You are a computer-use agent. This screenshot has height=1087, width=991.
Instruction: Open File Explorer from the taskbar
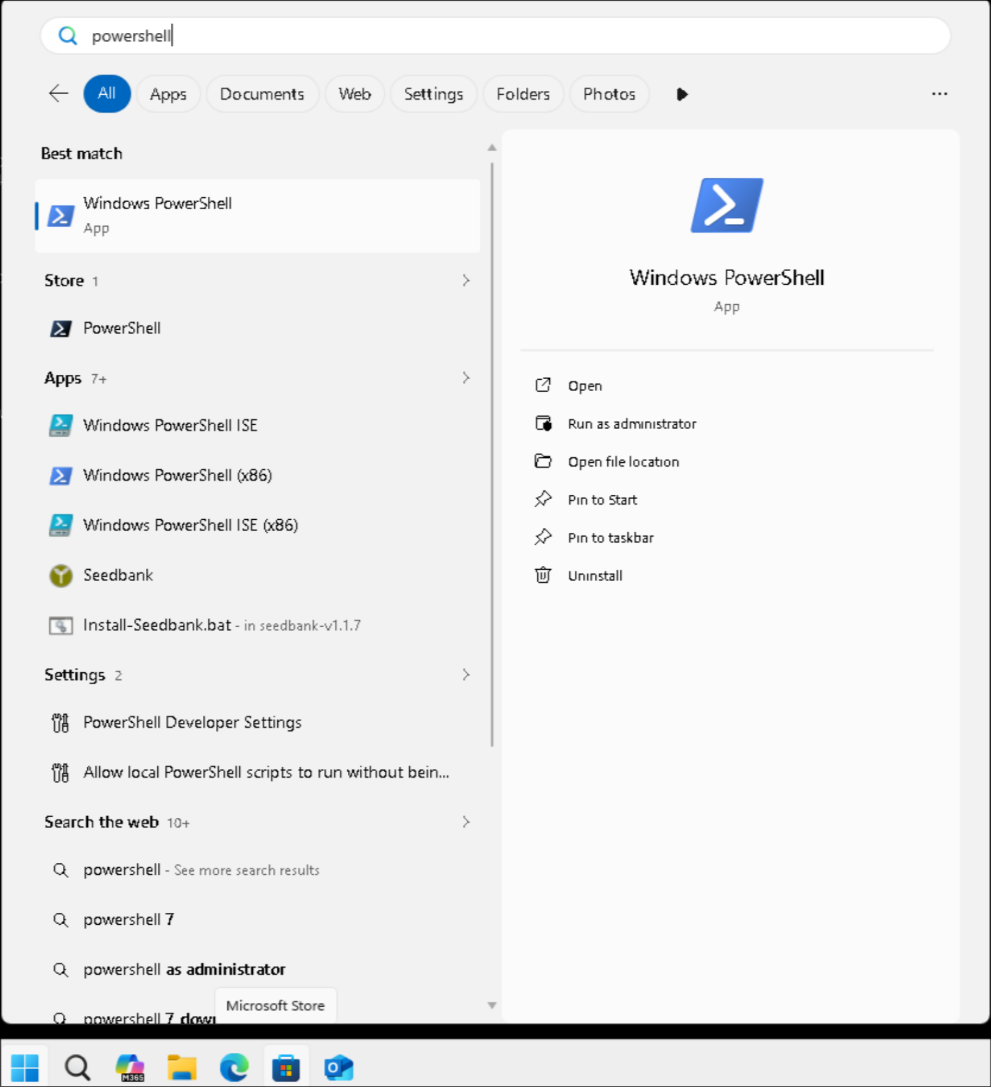(182, 1067)
